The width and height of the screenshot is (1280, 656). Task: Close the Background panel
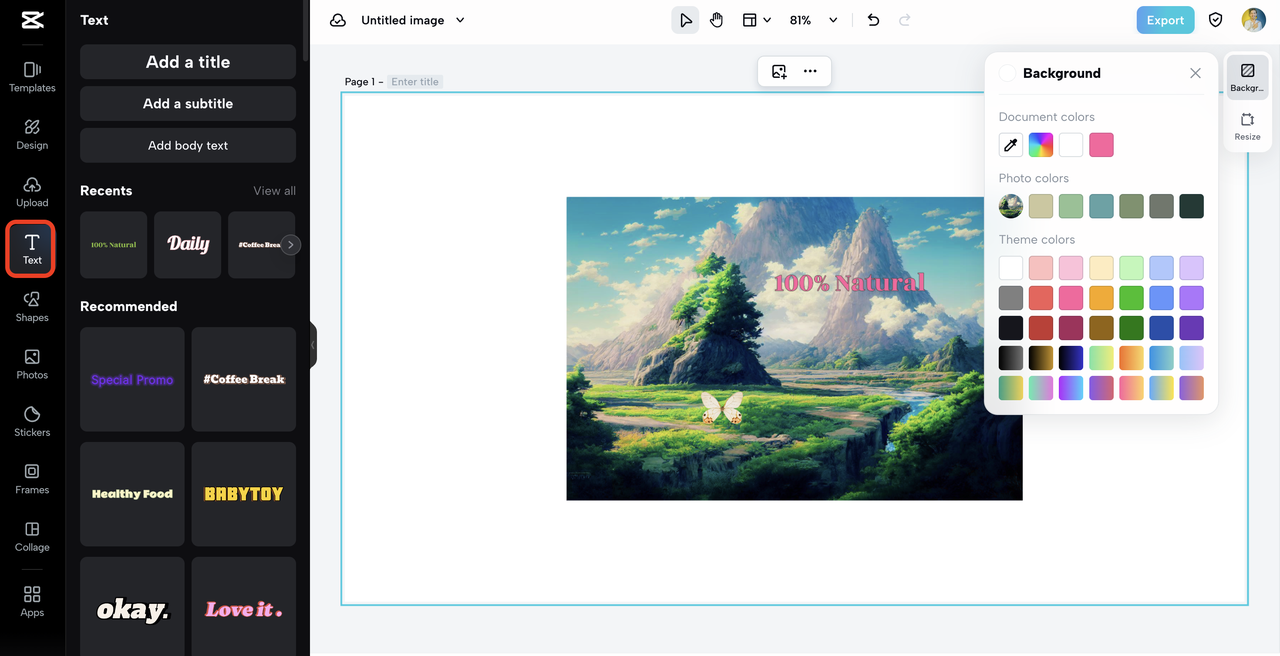(x=1195, y=73)
